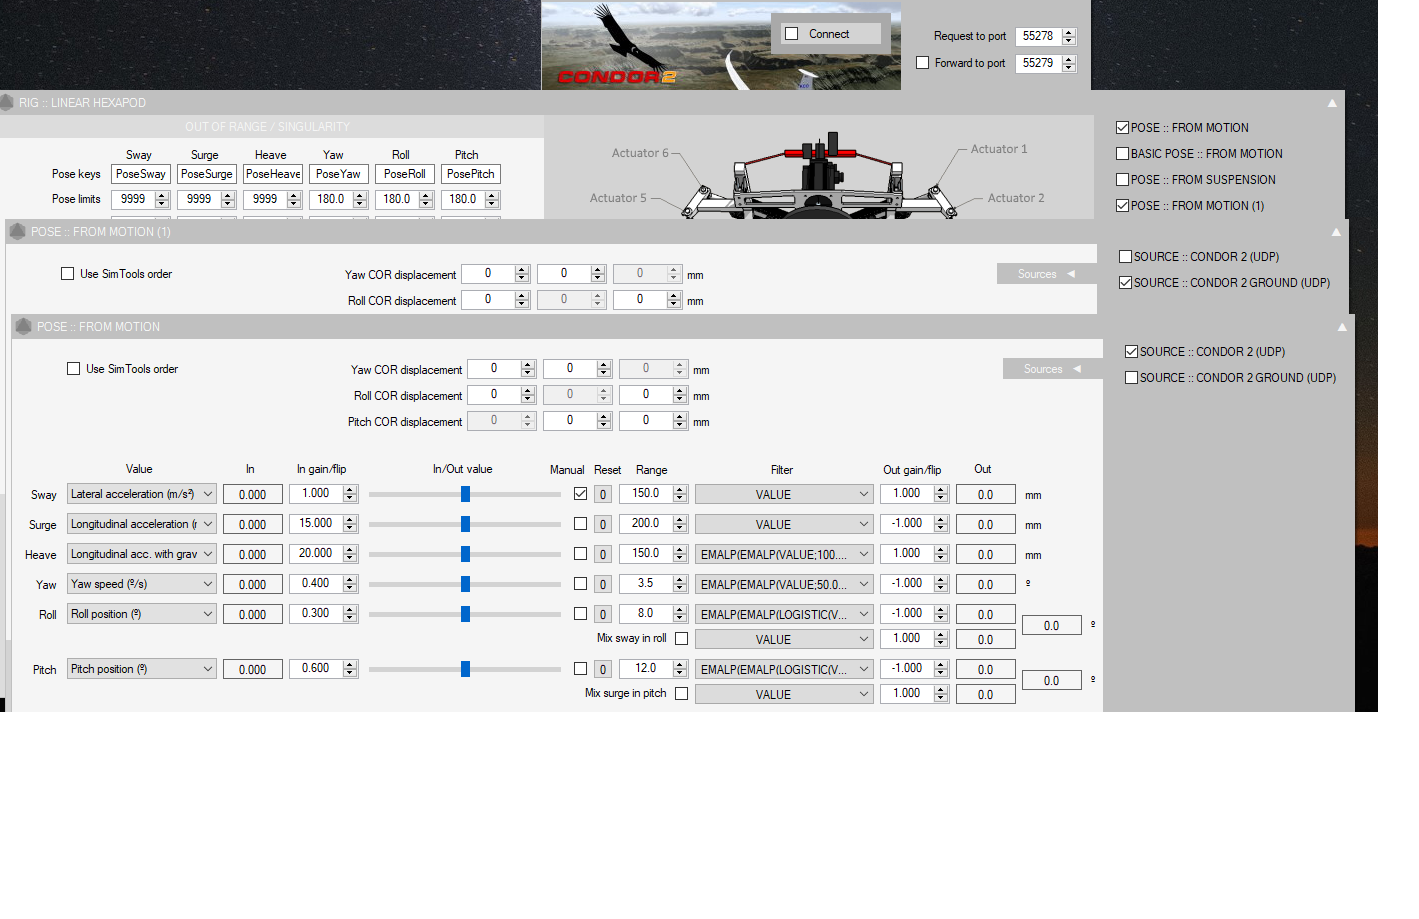This screenshot has width=1419, height=919.
Task: Click Sources button in POSE :: FROM MOTION (1)
Action: pos(1045,274)
